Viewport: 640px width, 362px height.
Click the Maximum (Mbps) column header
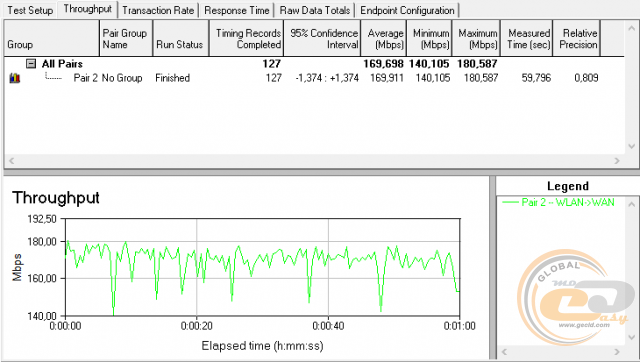476,38
